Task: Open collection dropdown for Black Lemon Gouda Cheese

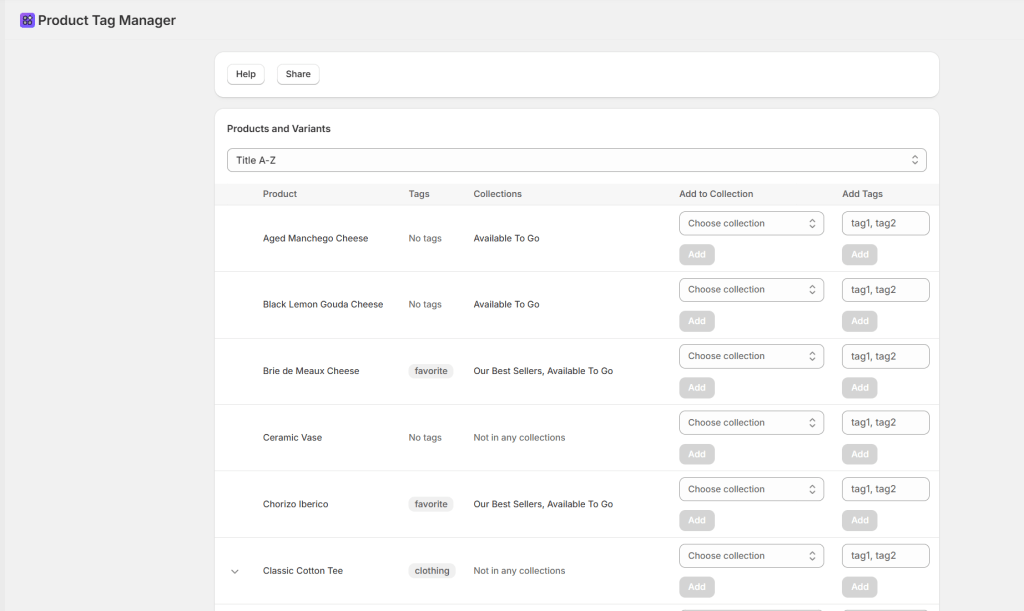Action: tap(751, 290)
